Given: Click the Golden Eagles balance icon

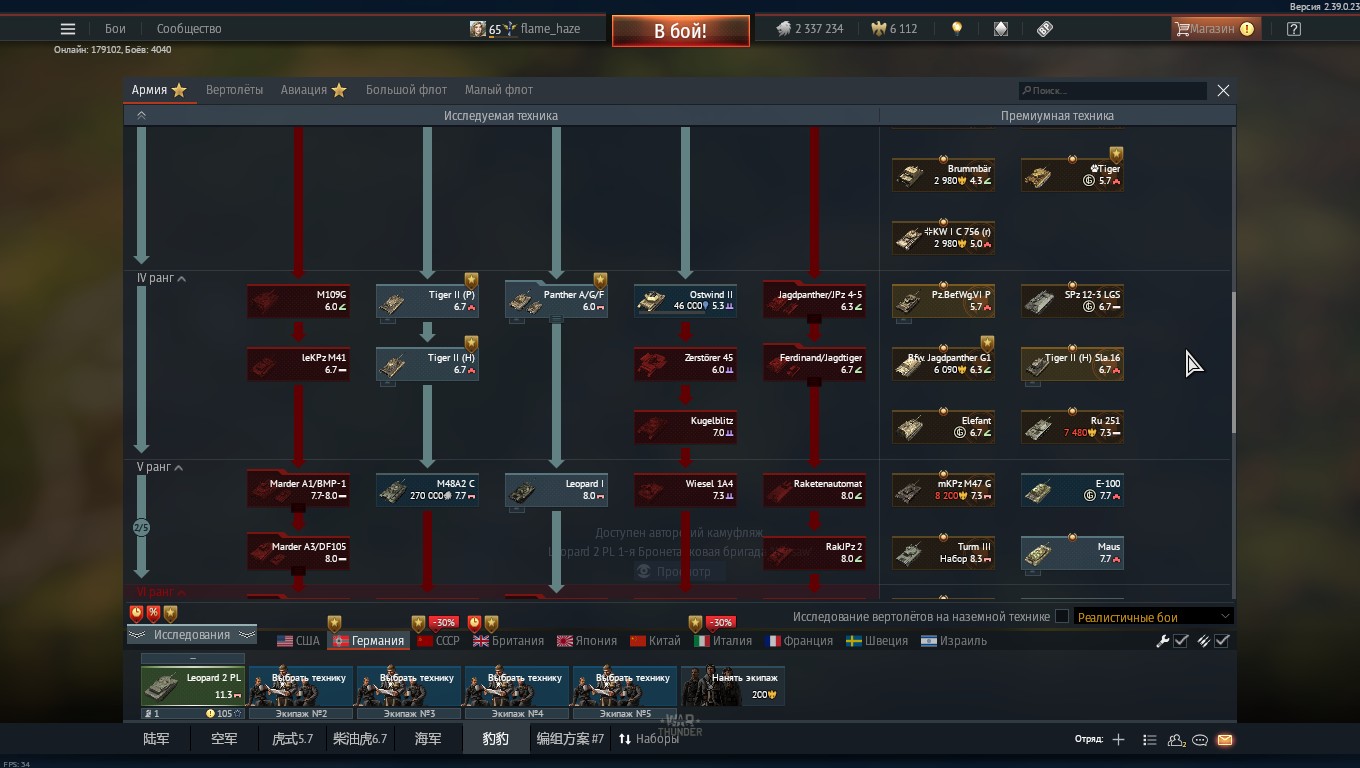Looking at the screenshot, I should pyautogui.click(x=878, y=29).
